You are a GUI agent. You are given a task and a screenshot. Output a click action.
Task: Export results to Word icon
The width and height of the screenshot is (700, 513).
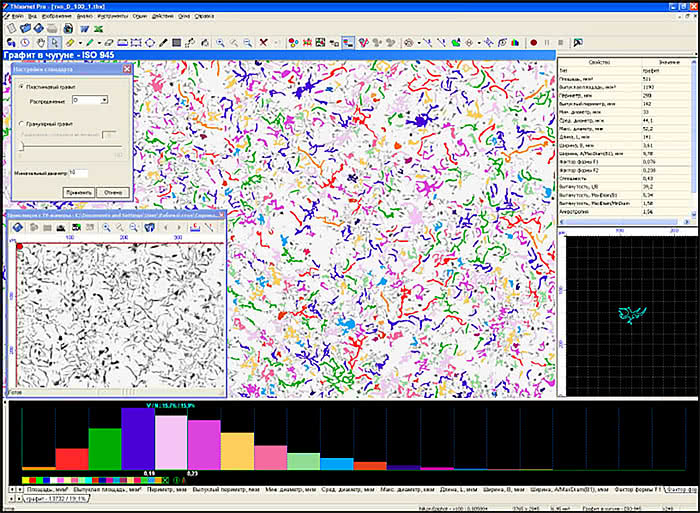click(x=84, y=29)
